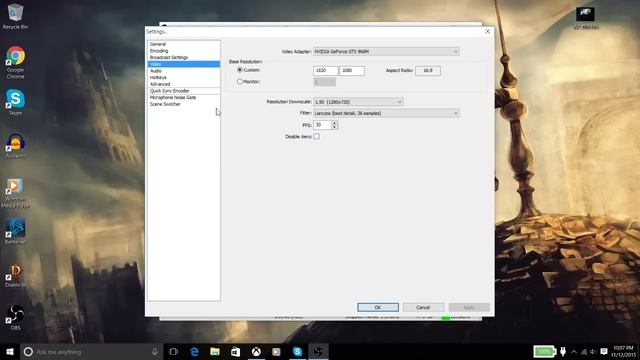Image resolution: width=640 pixels, height=360 pixels.
Task: Click the FPS value field
Action: point(322,125)
